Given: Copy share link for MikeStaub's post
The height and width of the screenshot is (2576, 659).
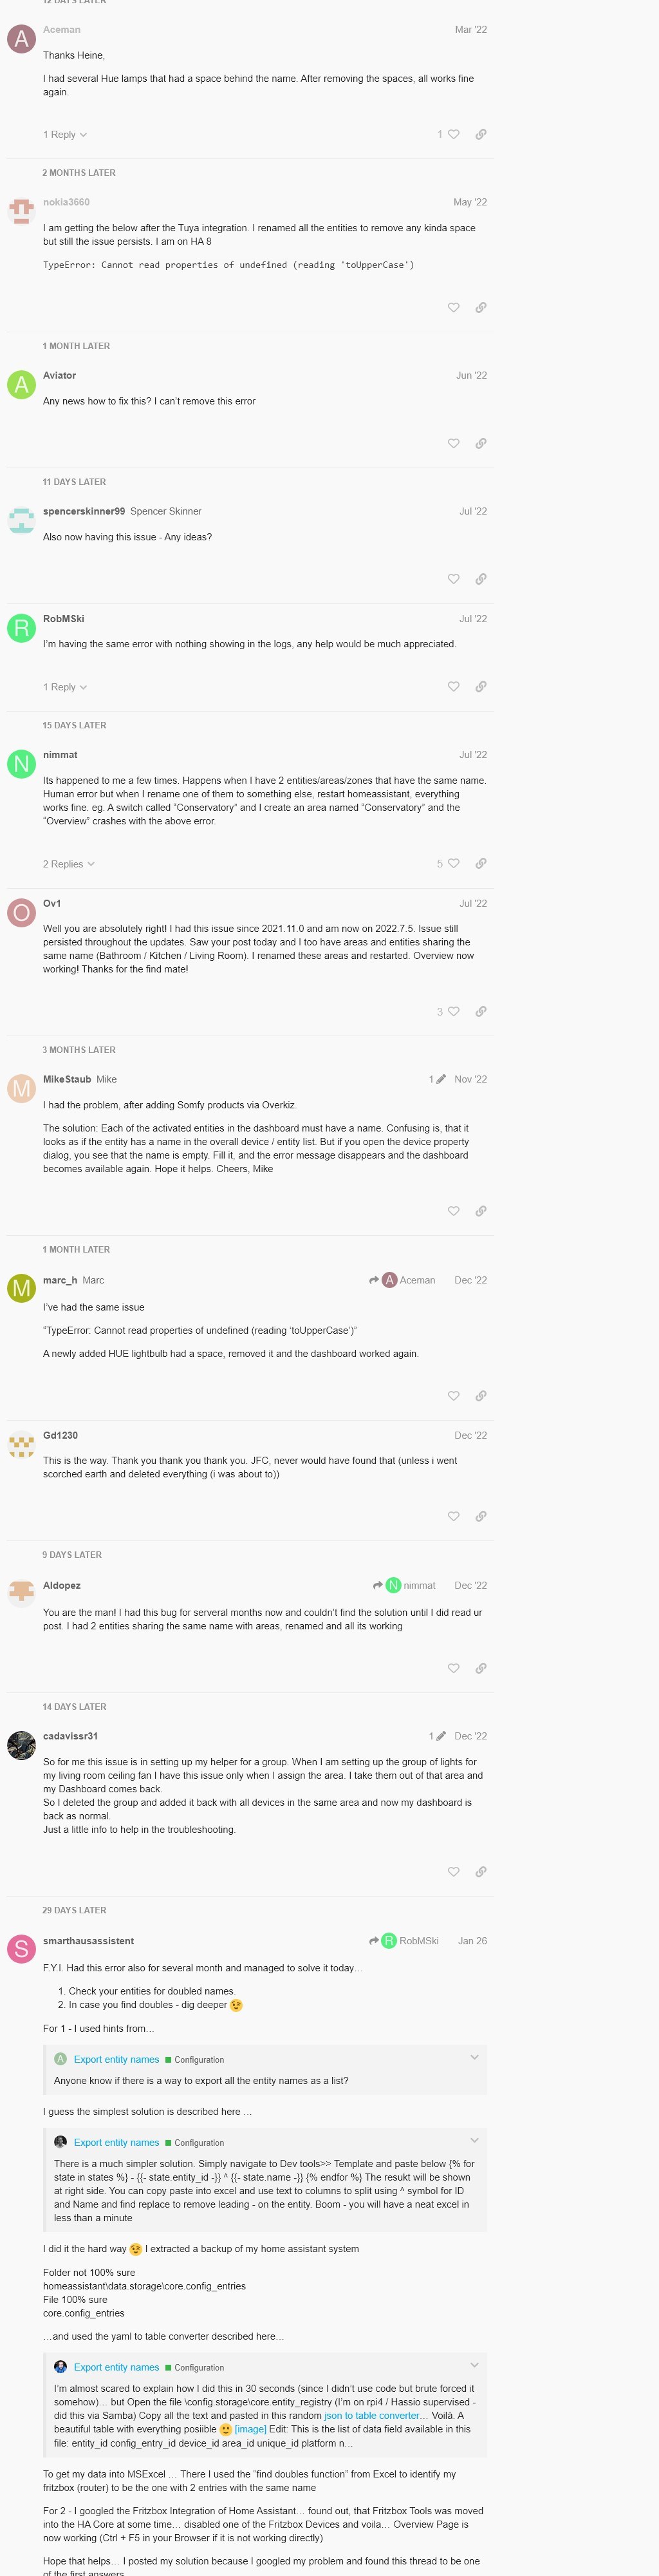Looking at the screenshot, I should point(481,1211).
